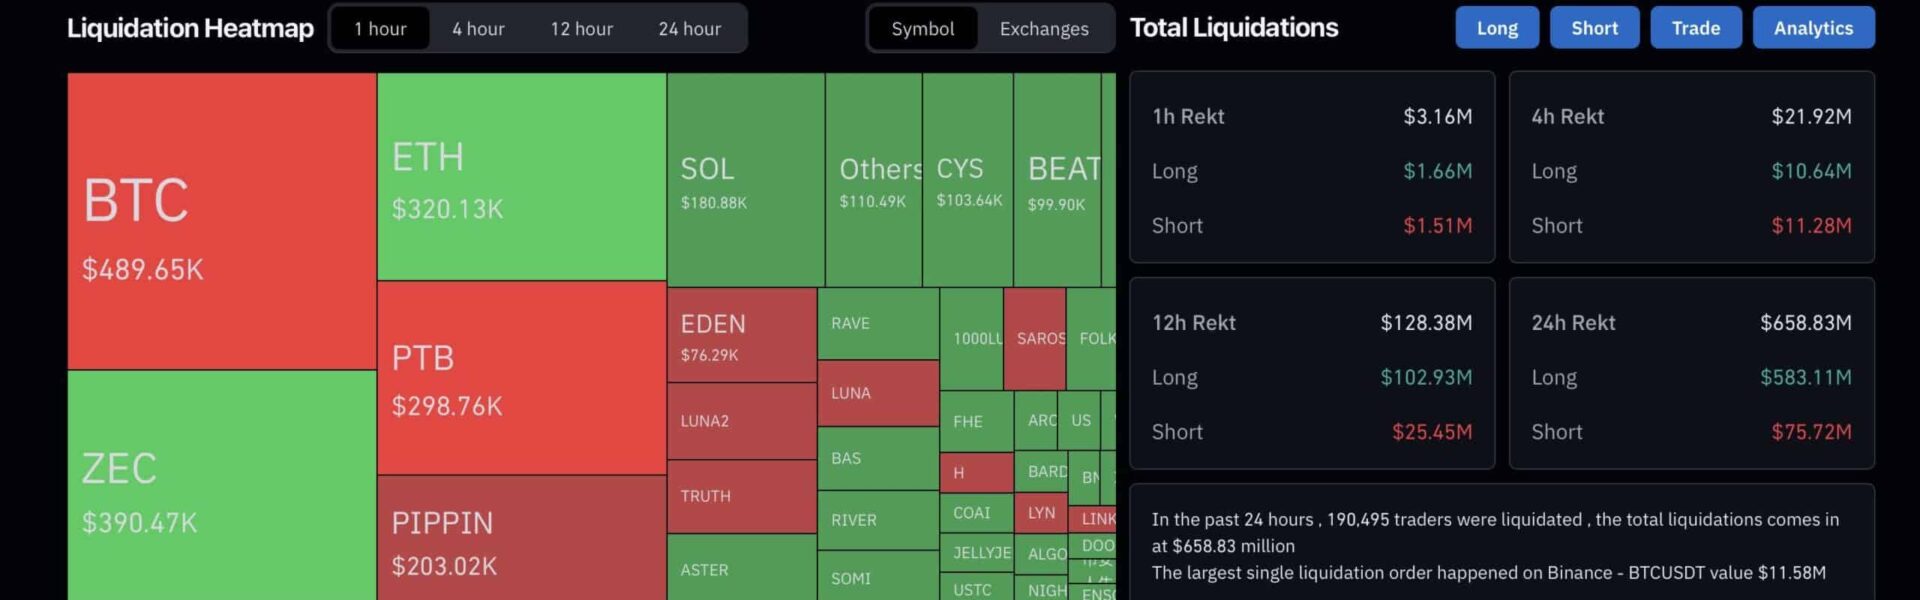Open the Trade button
The width and height of the screenshot is (1920, 600).
pos(1695,28)
